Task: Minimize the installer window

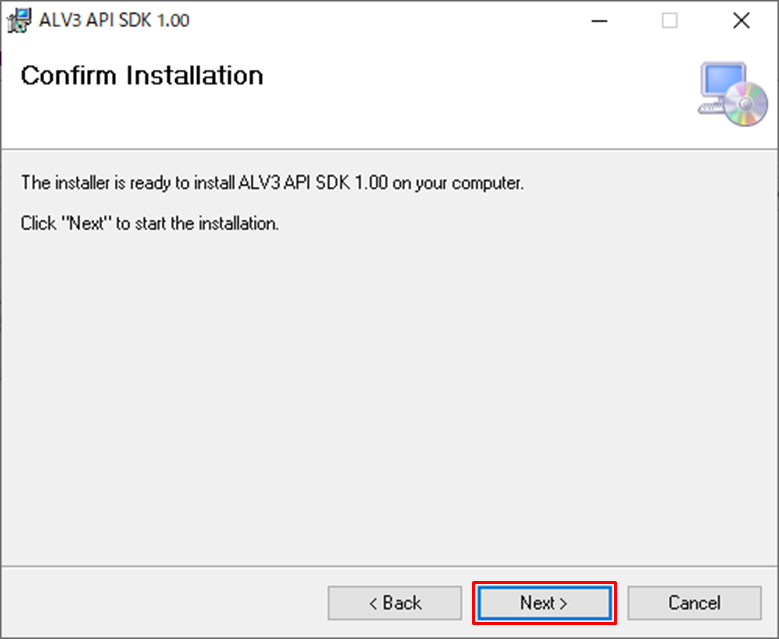Action: tap(598, 20)
